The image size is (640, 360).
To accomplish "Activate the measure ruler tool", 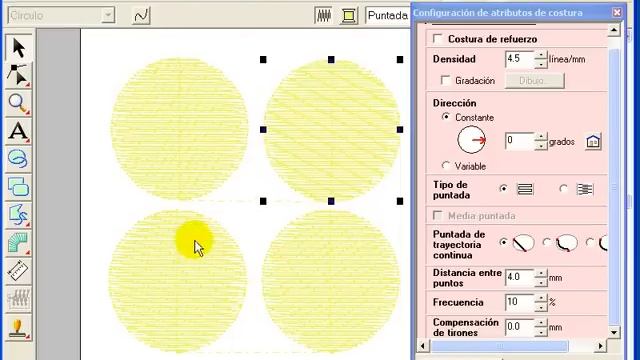I will click(18, 271).
